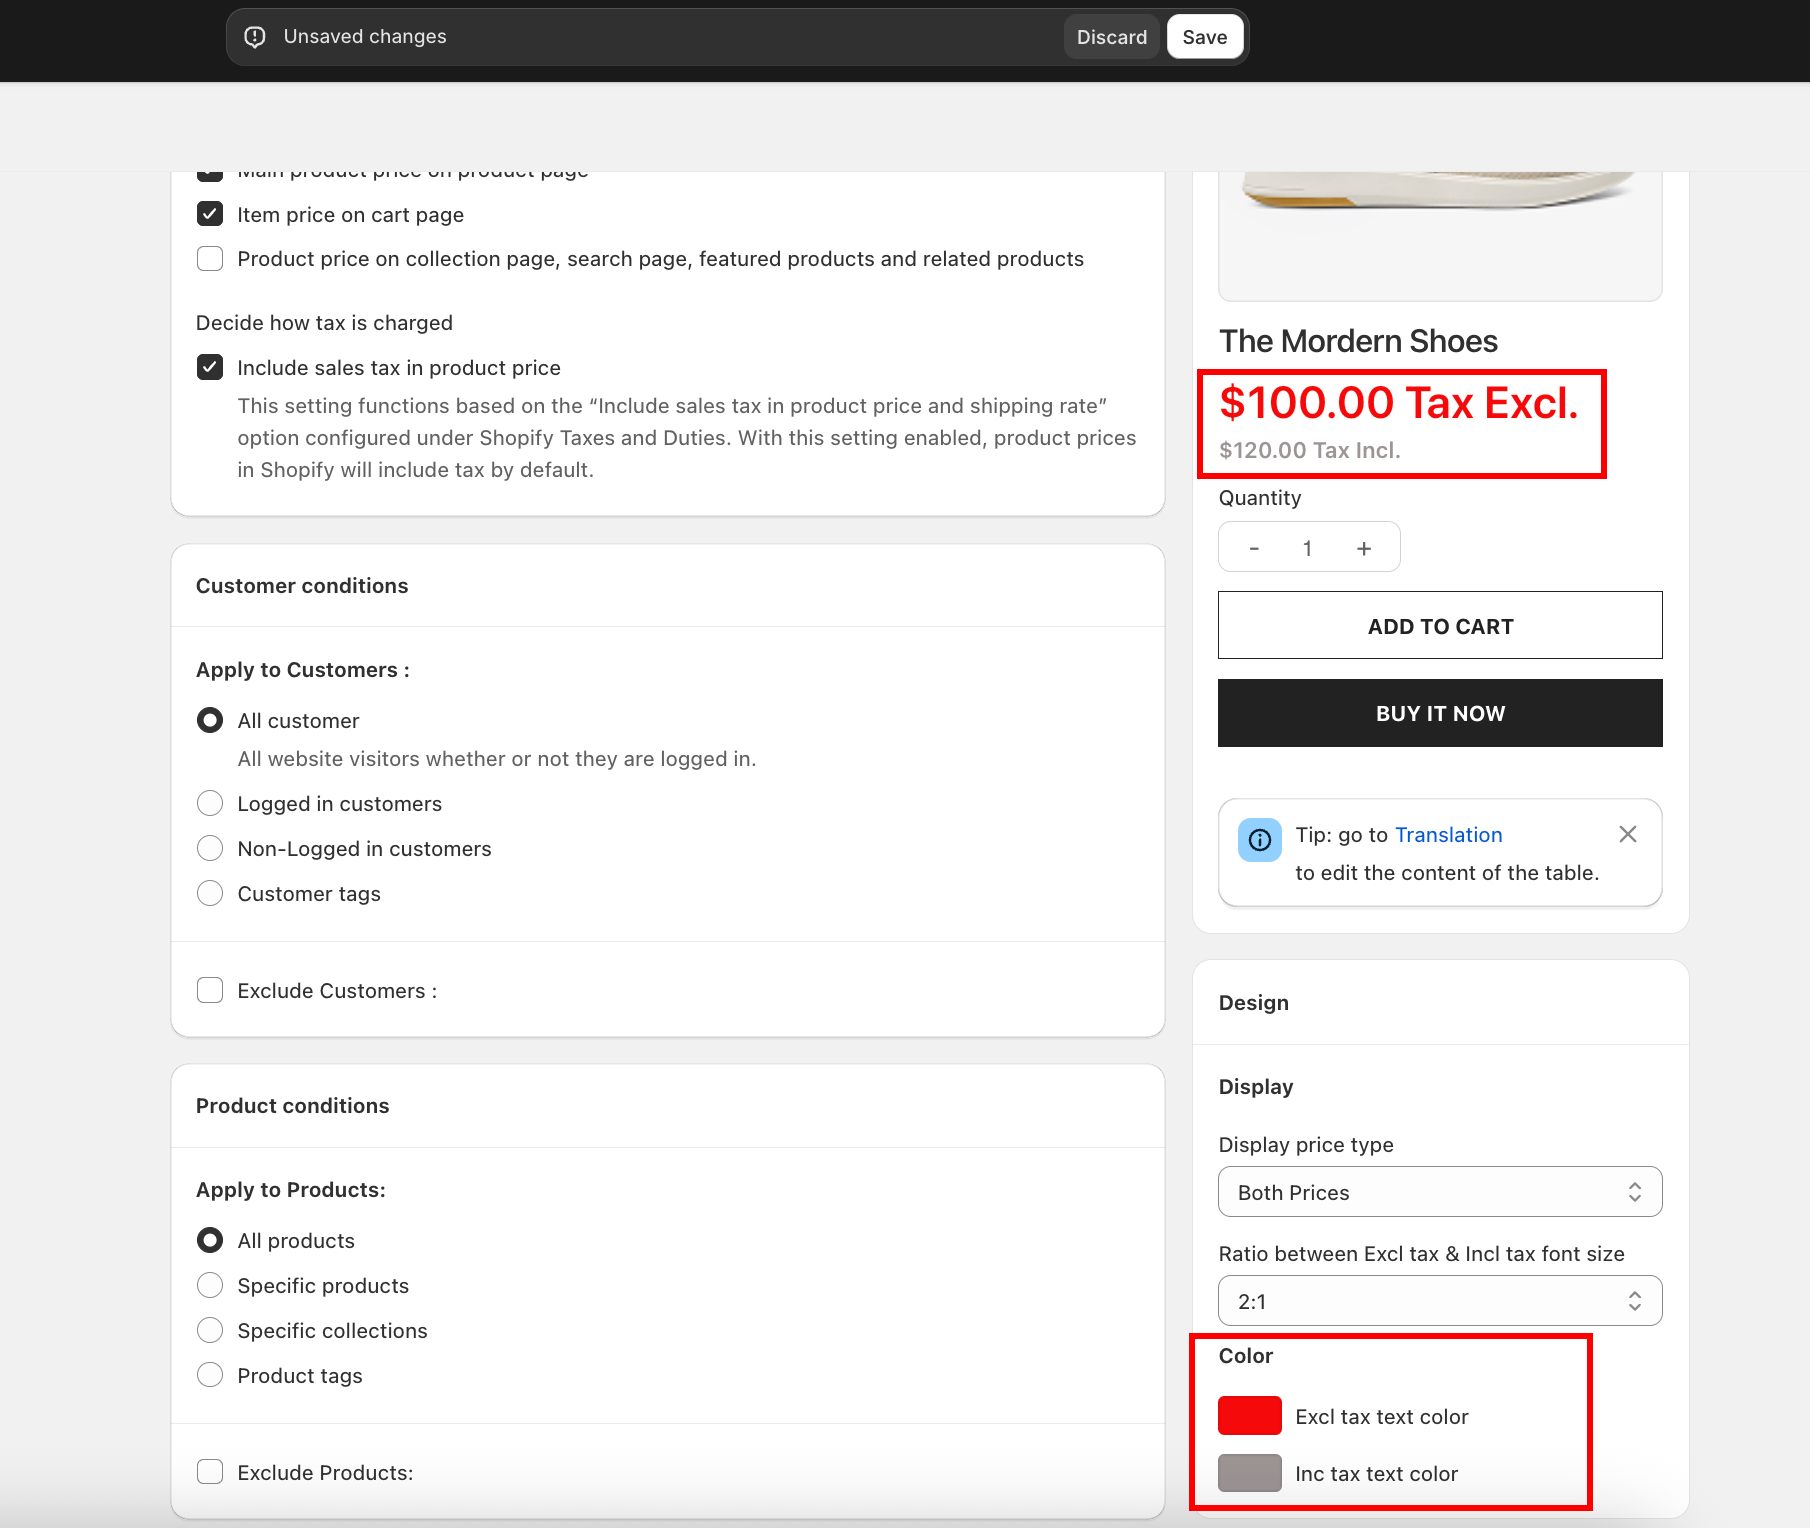Select Specific collections radio option
The height and width of the screenshot is (1528, 1810).
click(210, 1330)
